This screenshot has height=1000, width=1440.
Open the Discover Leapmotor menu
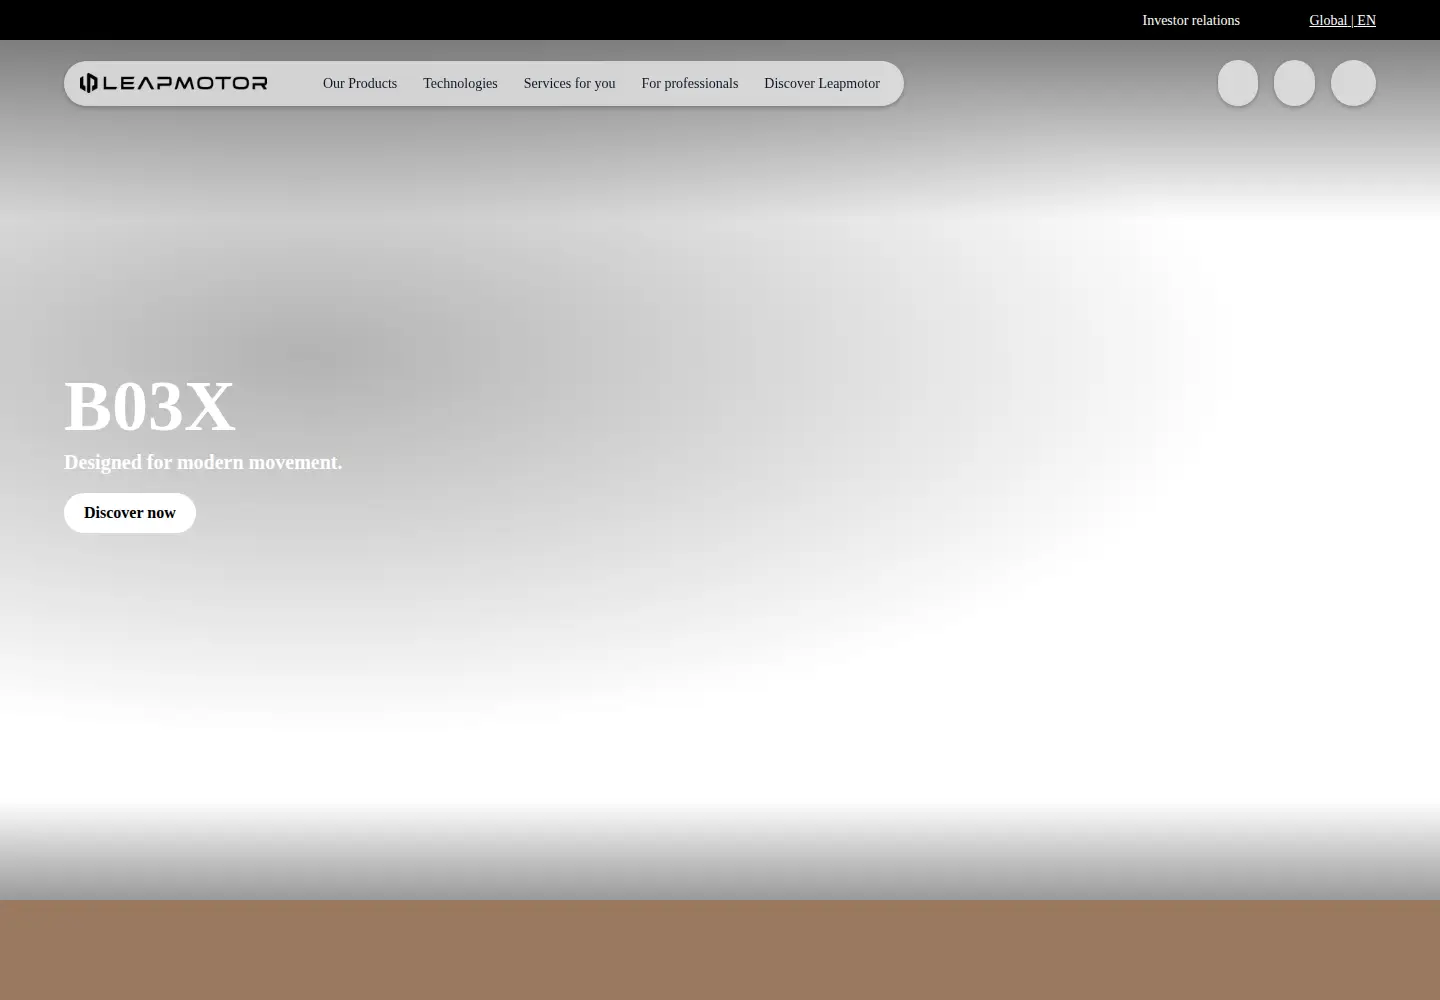point(822,83)
